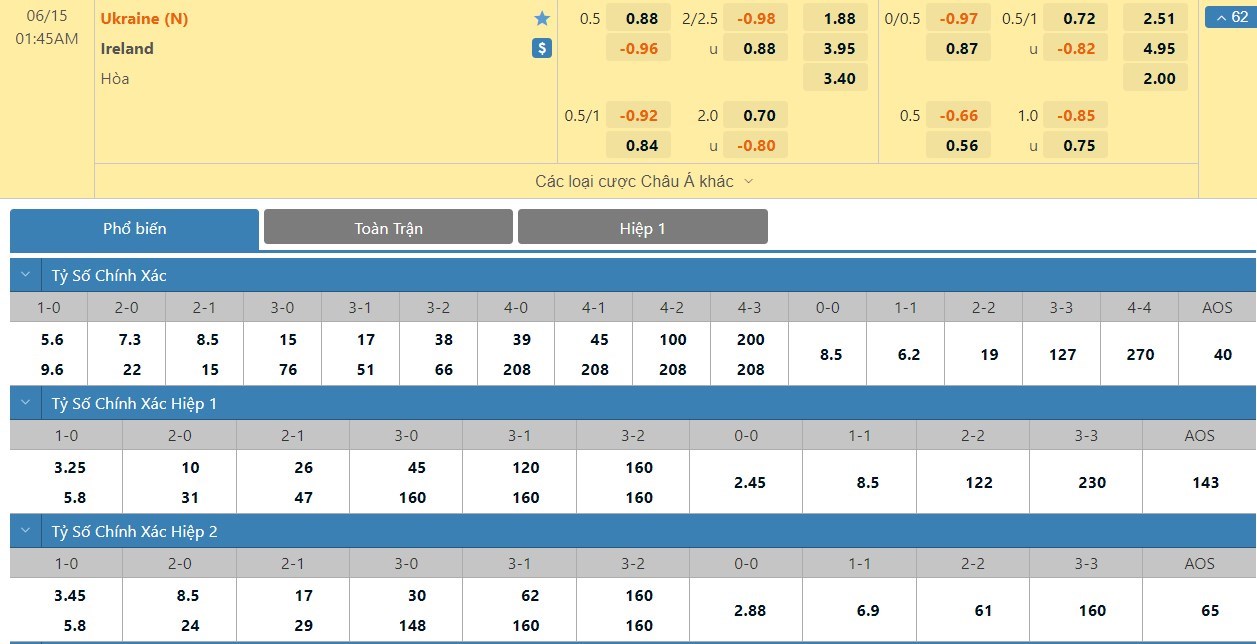Click the blue star favorite icon
Viewport: 1257px width, 644px height.
542,18
